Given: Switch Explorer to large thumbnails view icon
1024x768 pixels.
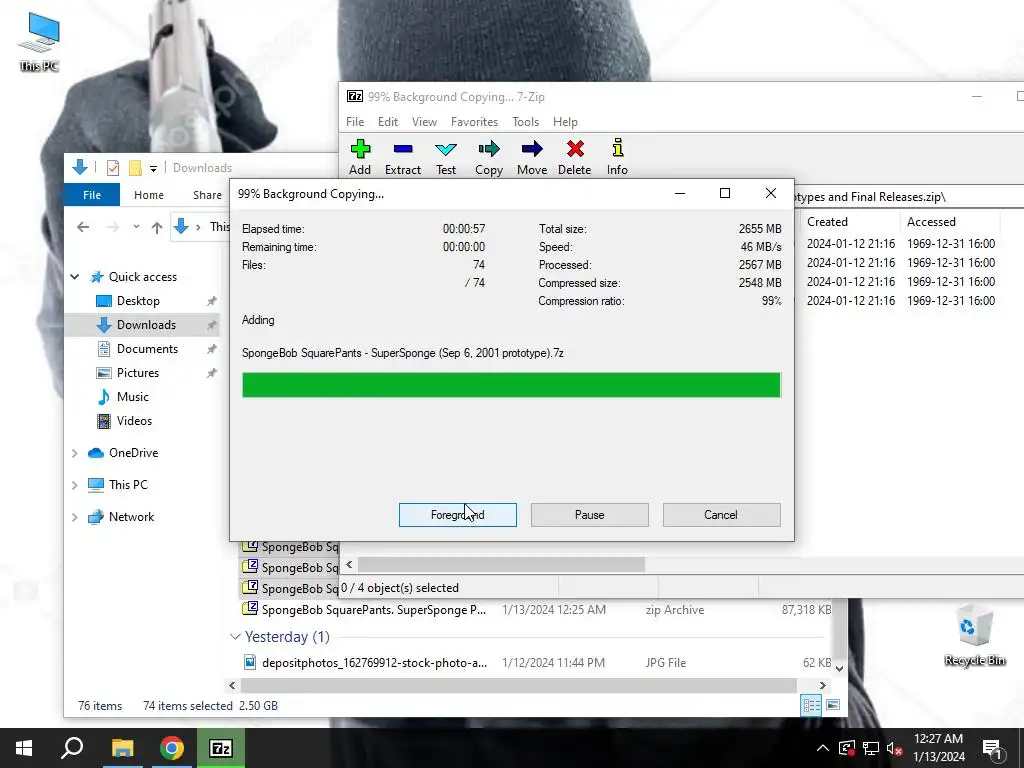Looking at the screenshot, I should pyautogui.click(x=833, y=705).
